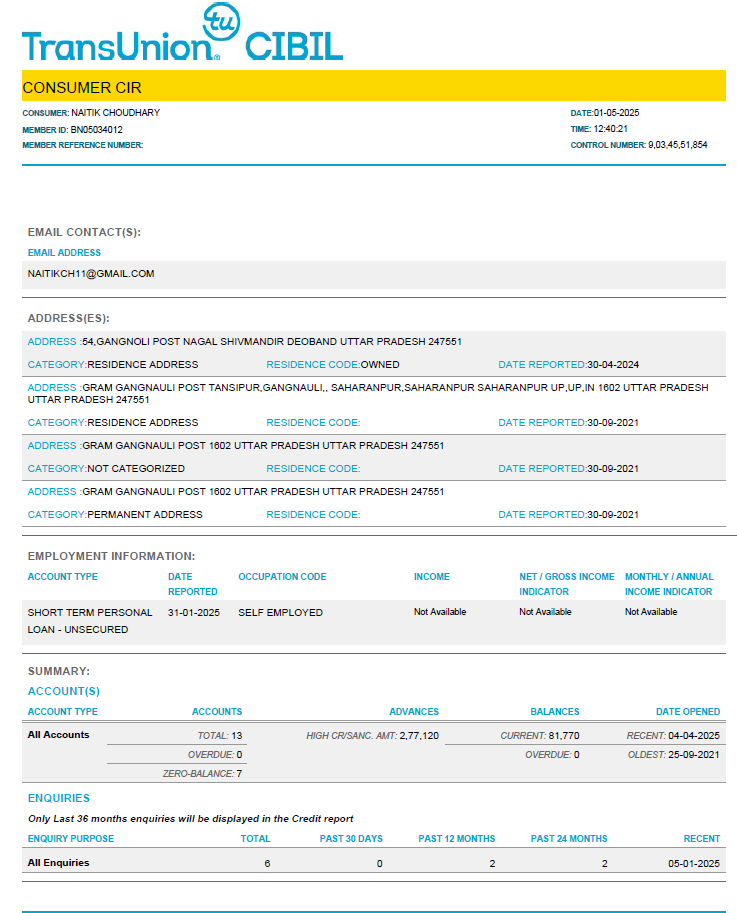Image resolution: width=737 pixels, height=913 pixels.
Task: Click Not Available under INCOME column
Action: (440, 612)
